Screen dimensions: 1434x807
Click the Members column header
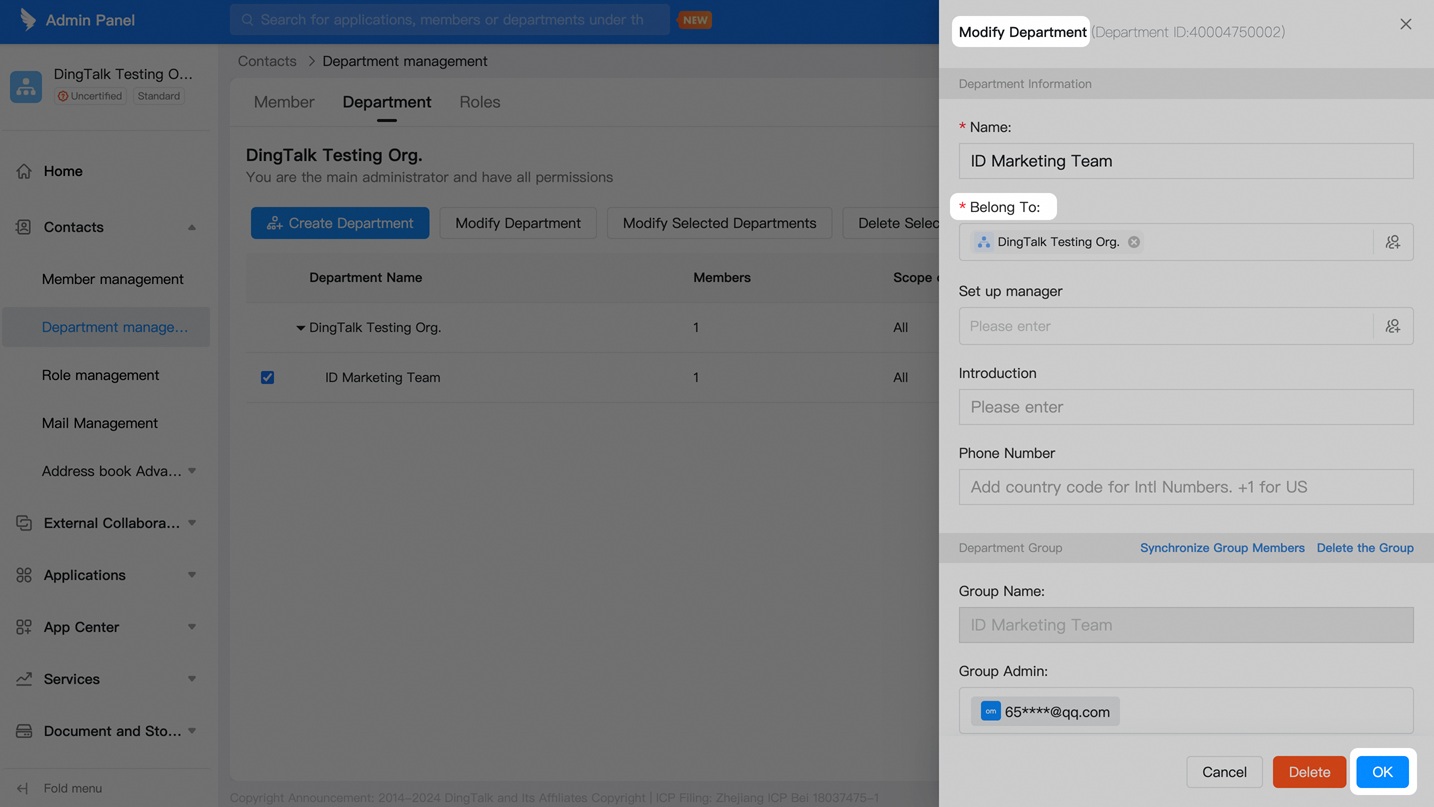[x=722, y=277]
